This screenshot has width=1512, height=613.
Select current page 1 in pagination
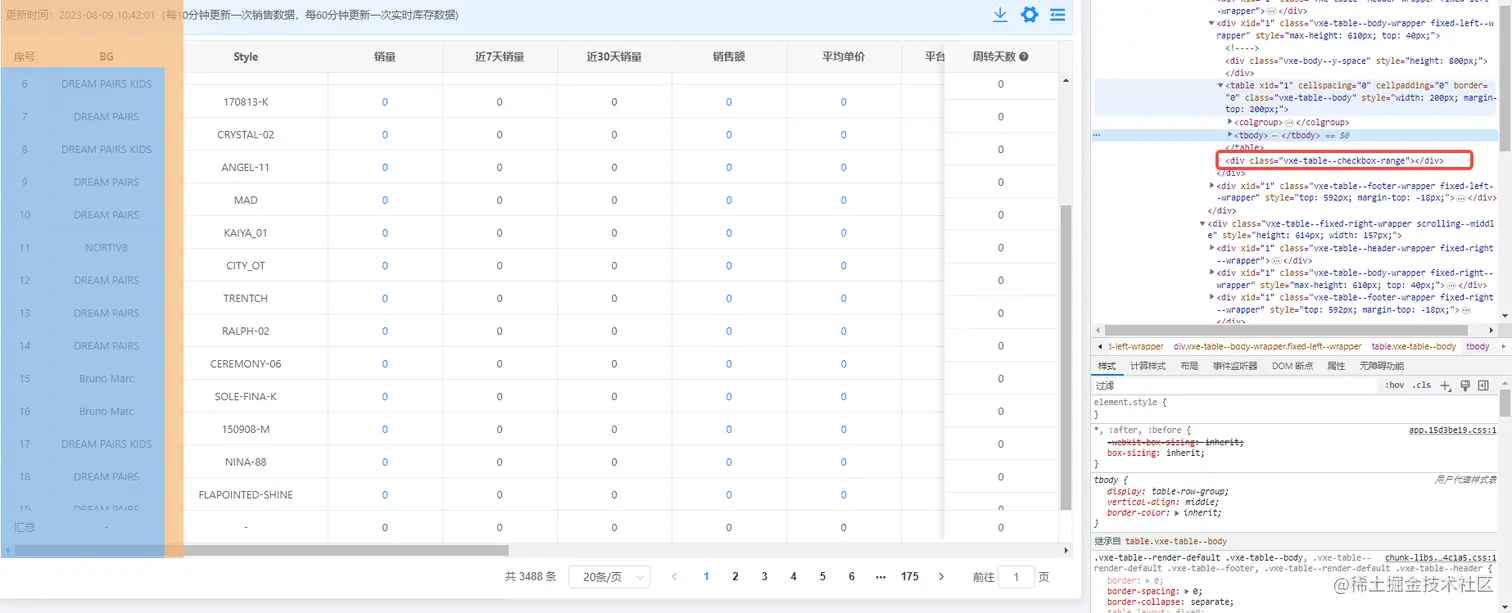706,577
